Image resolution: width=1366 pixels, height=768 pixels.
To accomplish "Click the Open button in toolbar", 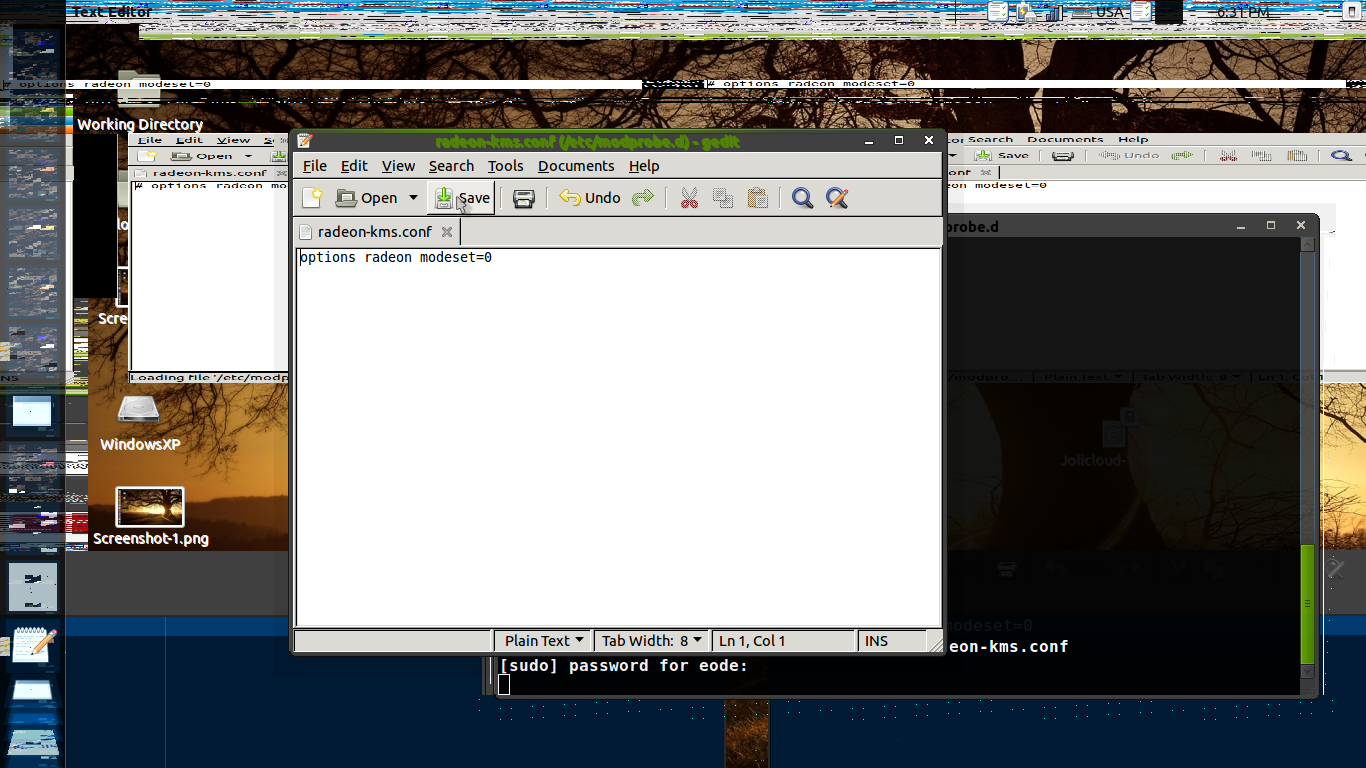I will (367, 198).
